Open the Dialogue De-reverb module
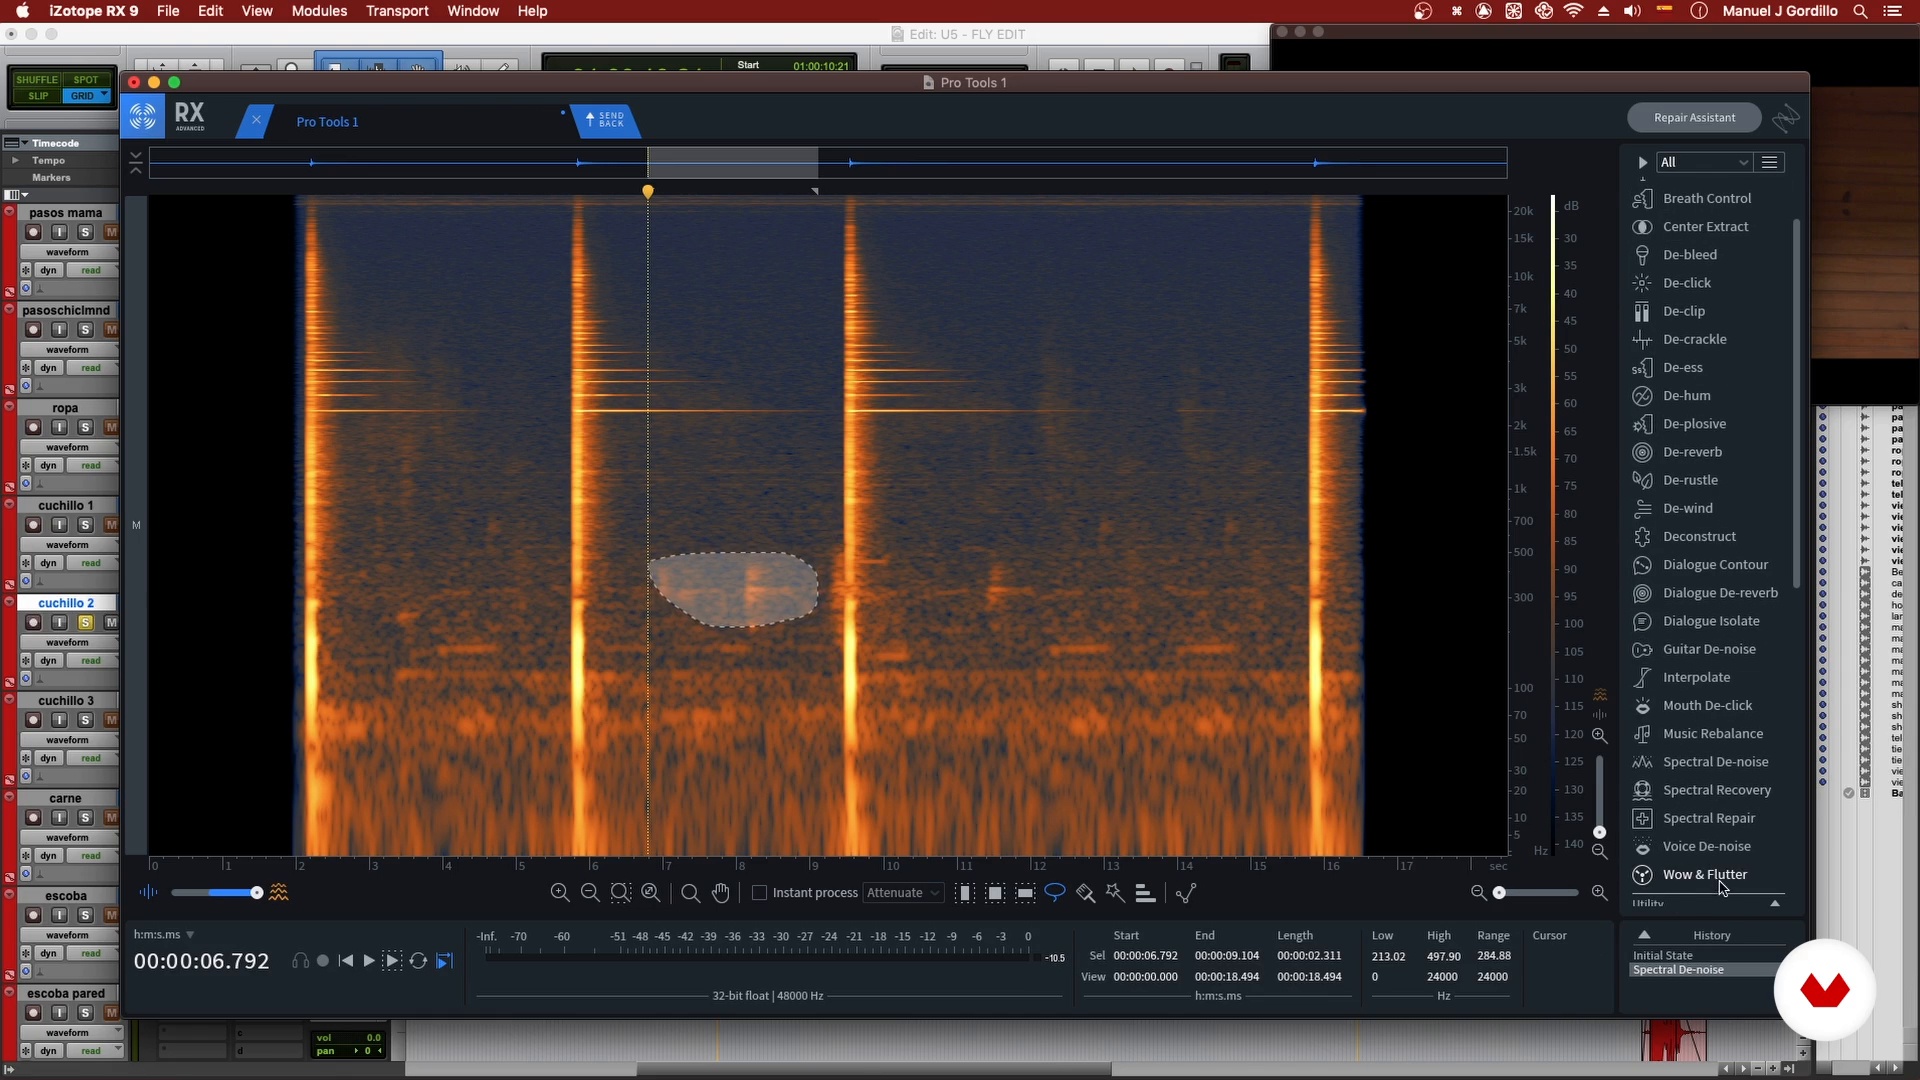This screenshot has height=1080, width=1920. tap(1720, 592)
